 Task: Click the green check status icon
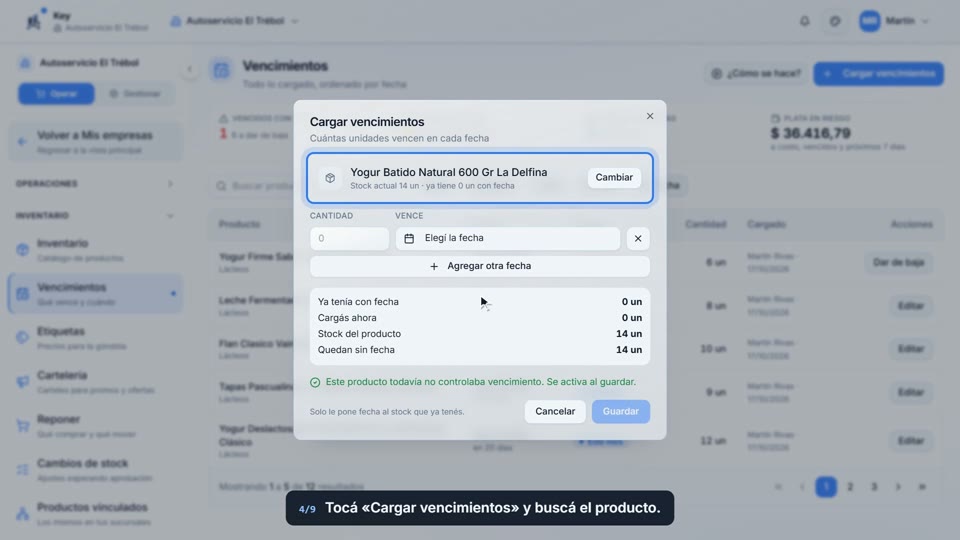point(315,382)
